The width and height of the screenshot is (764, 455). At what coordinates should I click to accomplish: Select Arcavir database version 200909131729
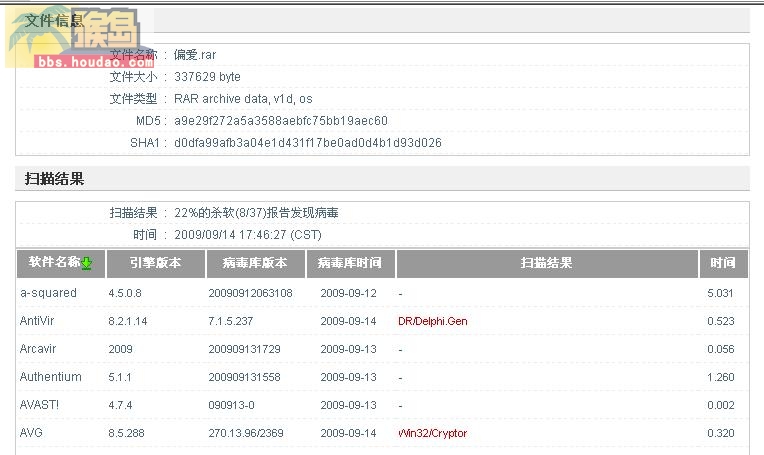tap(245, 349)
